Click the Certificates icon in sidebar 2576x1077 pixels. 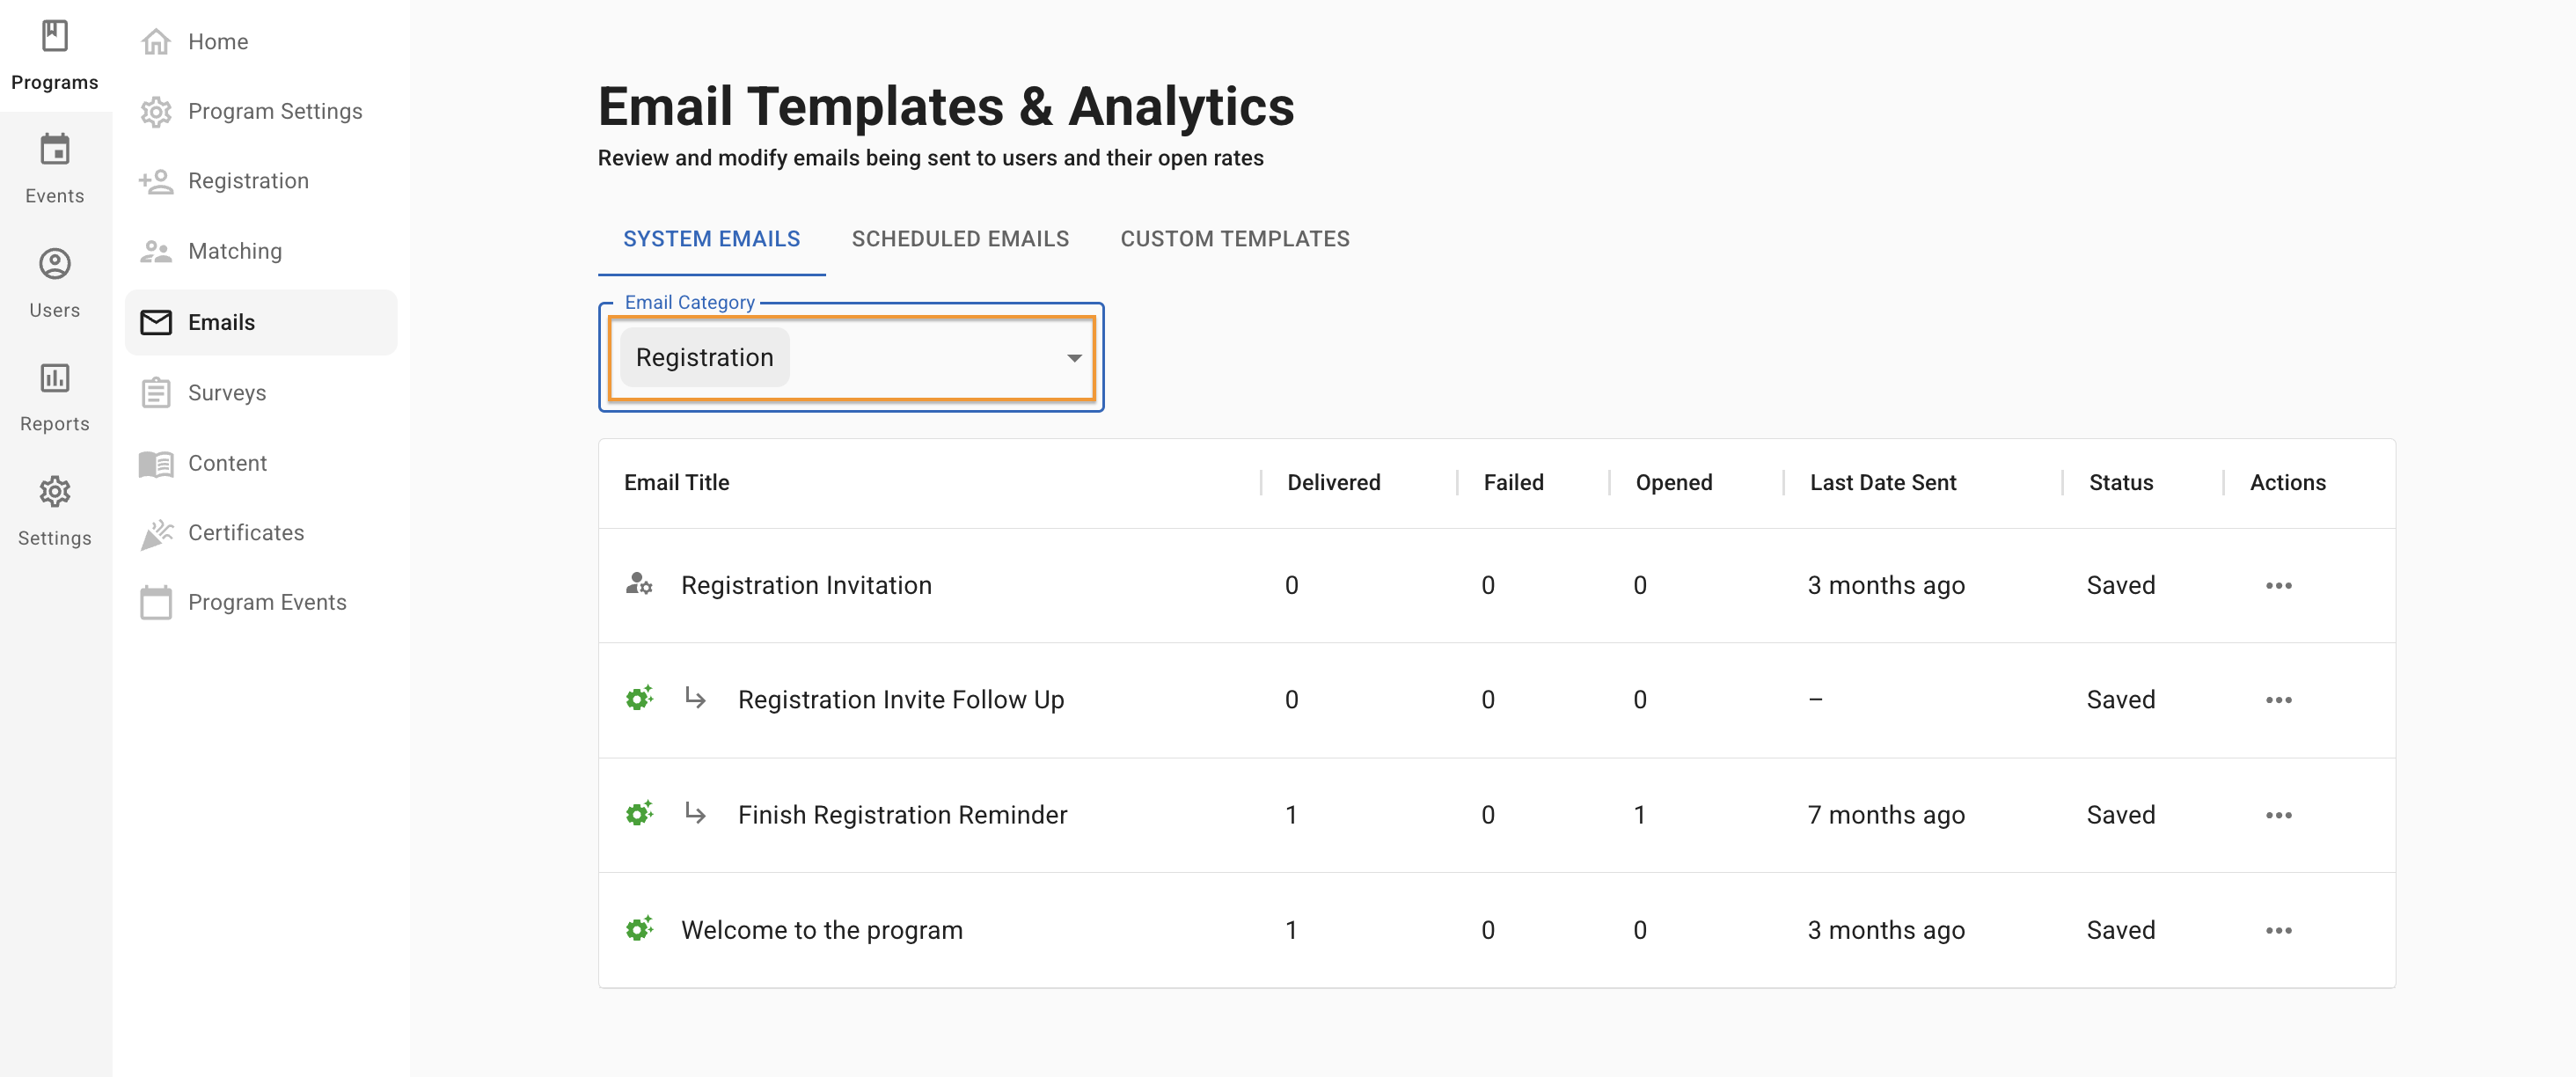pos(156,534)
